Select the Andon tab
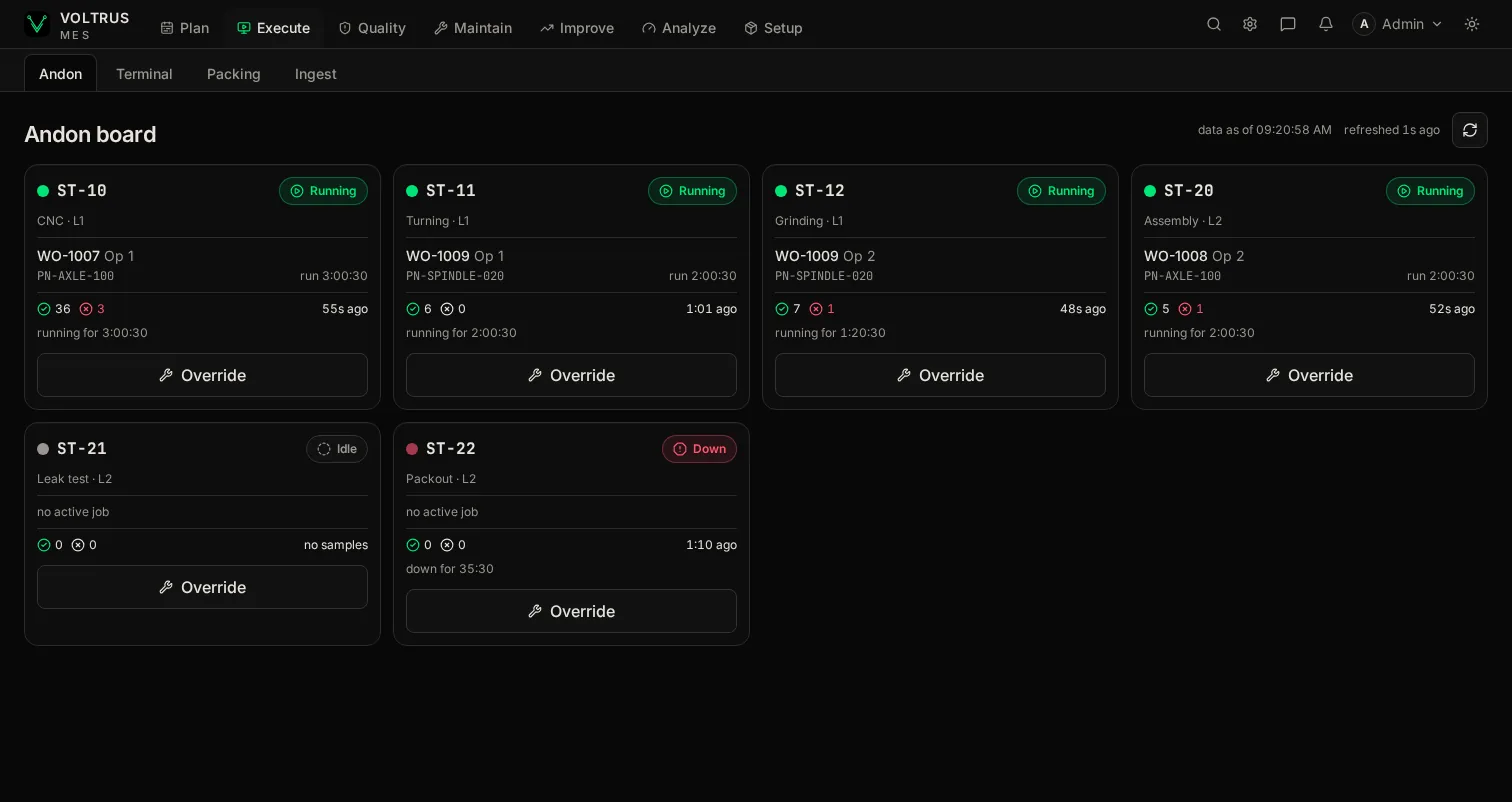 [60, 74]
